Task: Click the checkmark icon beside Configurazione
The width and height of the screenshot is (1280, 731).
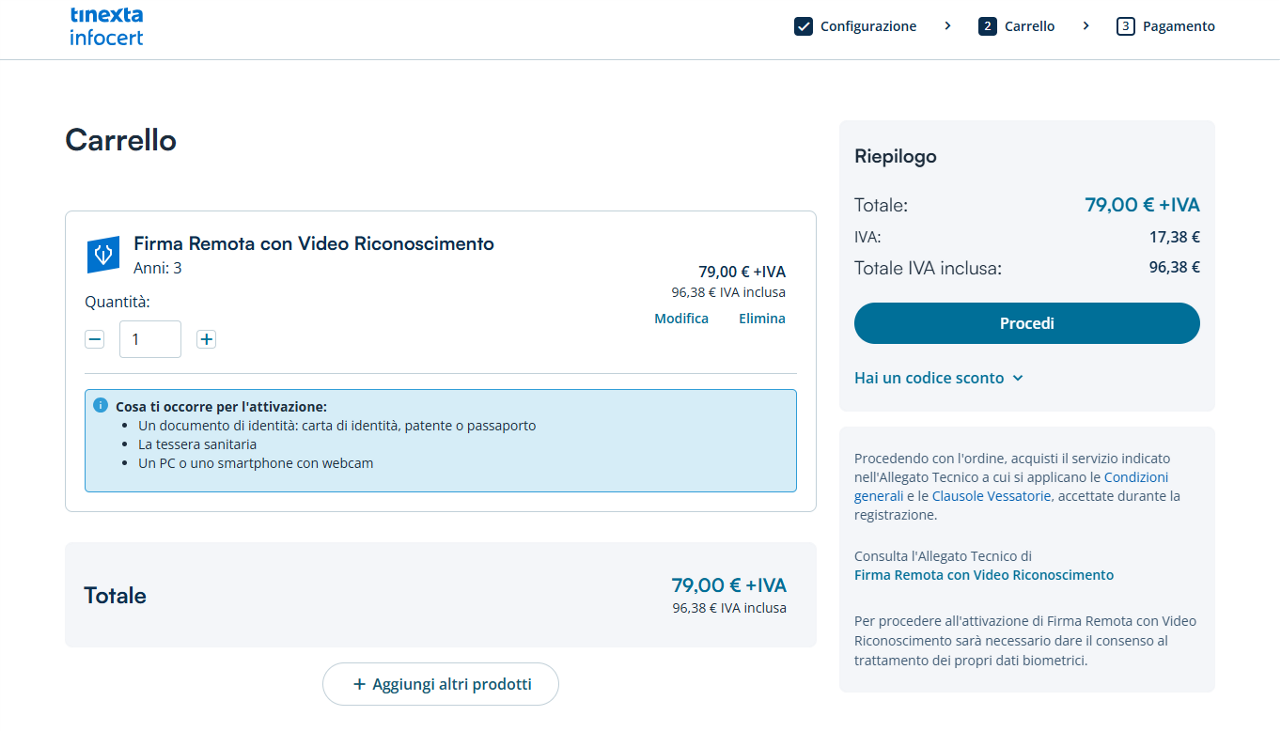Action: point(803,26)
